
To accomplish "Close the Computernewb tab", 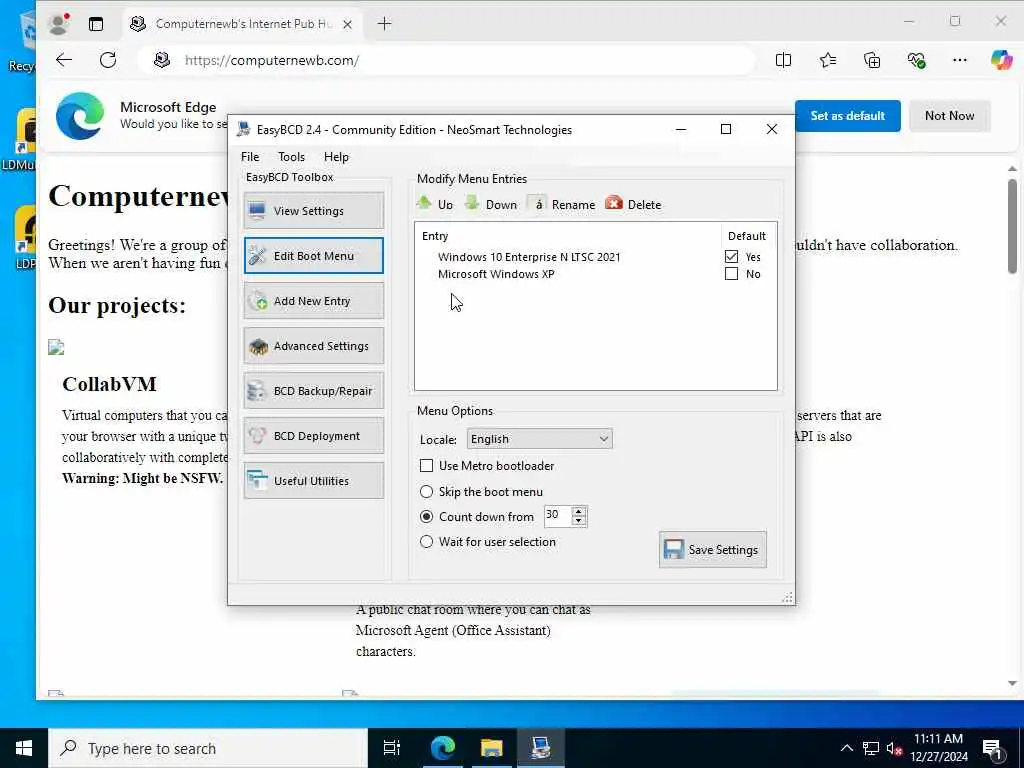I will pyautogui.click(x=347, y=24).
